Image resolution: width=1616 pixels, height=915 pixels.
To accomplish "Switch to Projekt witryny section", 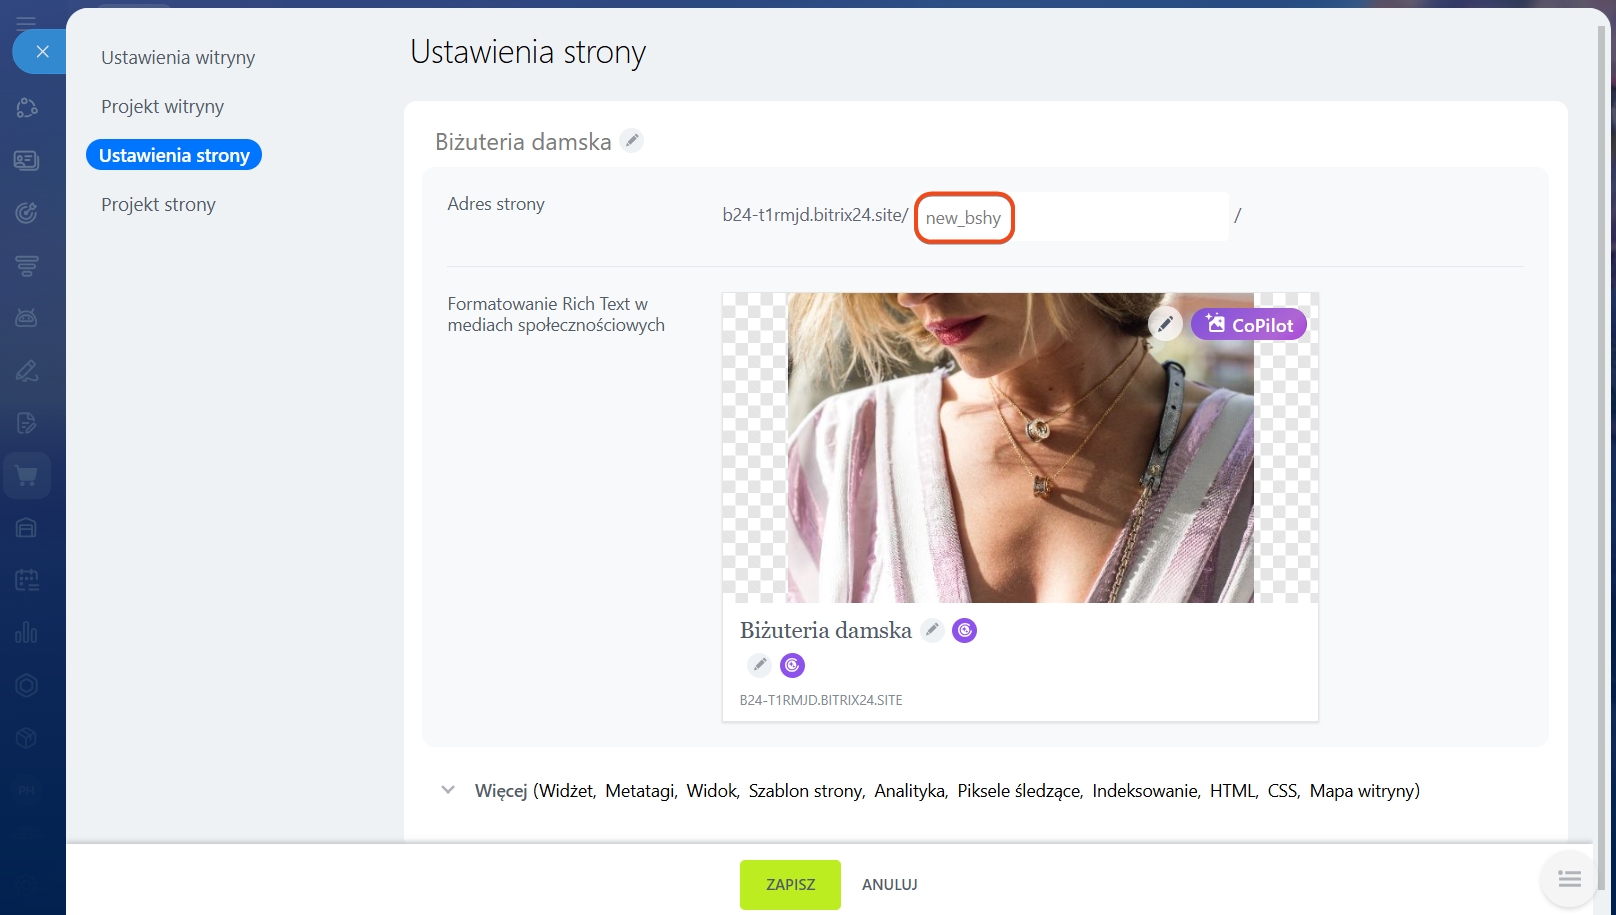I will click(162, 107).
